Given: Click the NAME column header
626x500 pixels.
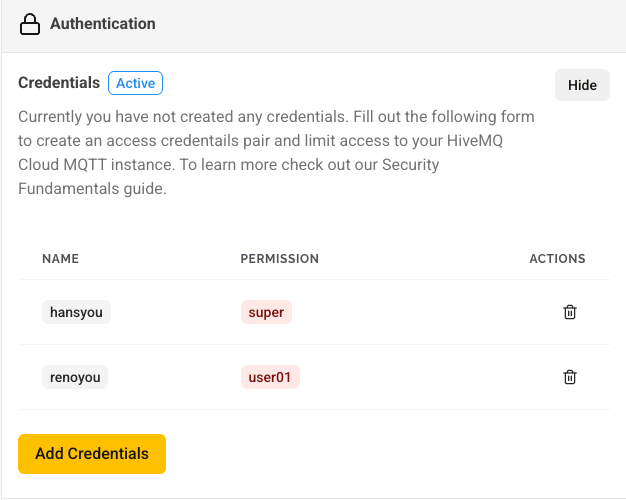Looking at the screenshot, I should (x=60, y=259).
